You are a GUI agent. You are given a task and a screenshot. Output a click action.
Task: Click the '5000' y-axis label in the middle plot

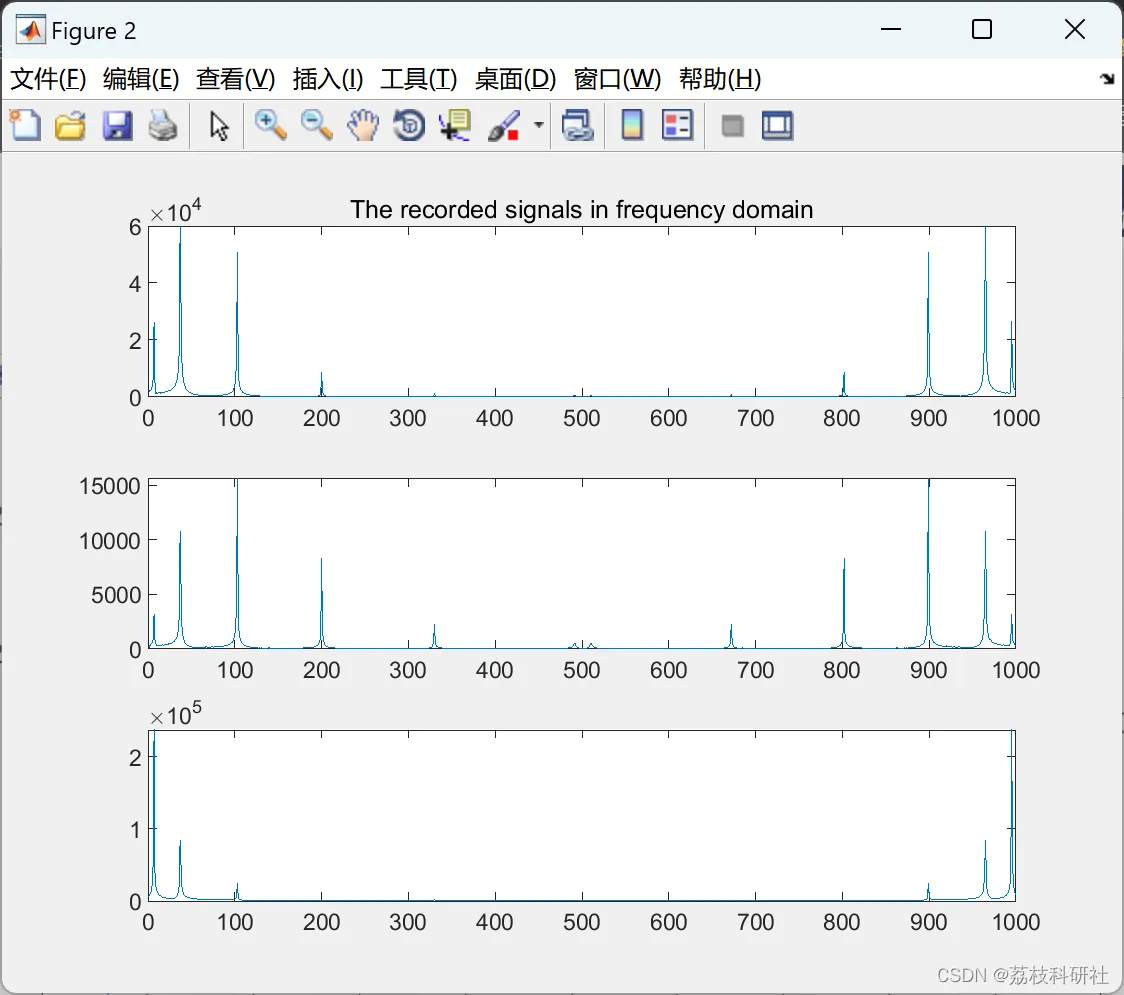116,595
